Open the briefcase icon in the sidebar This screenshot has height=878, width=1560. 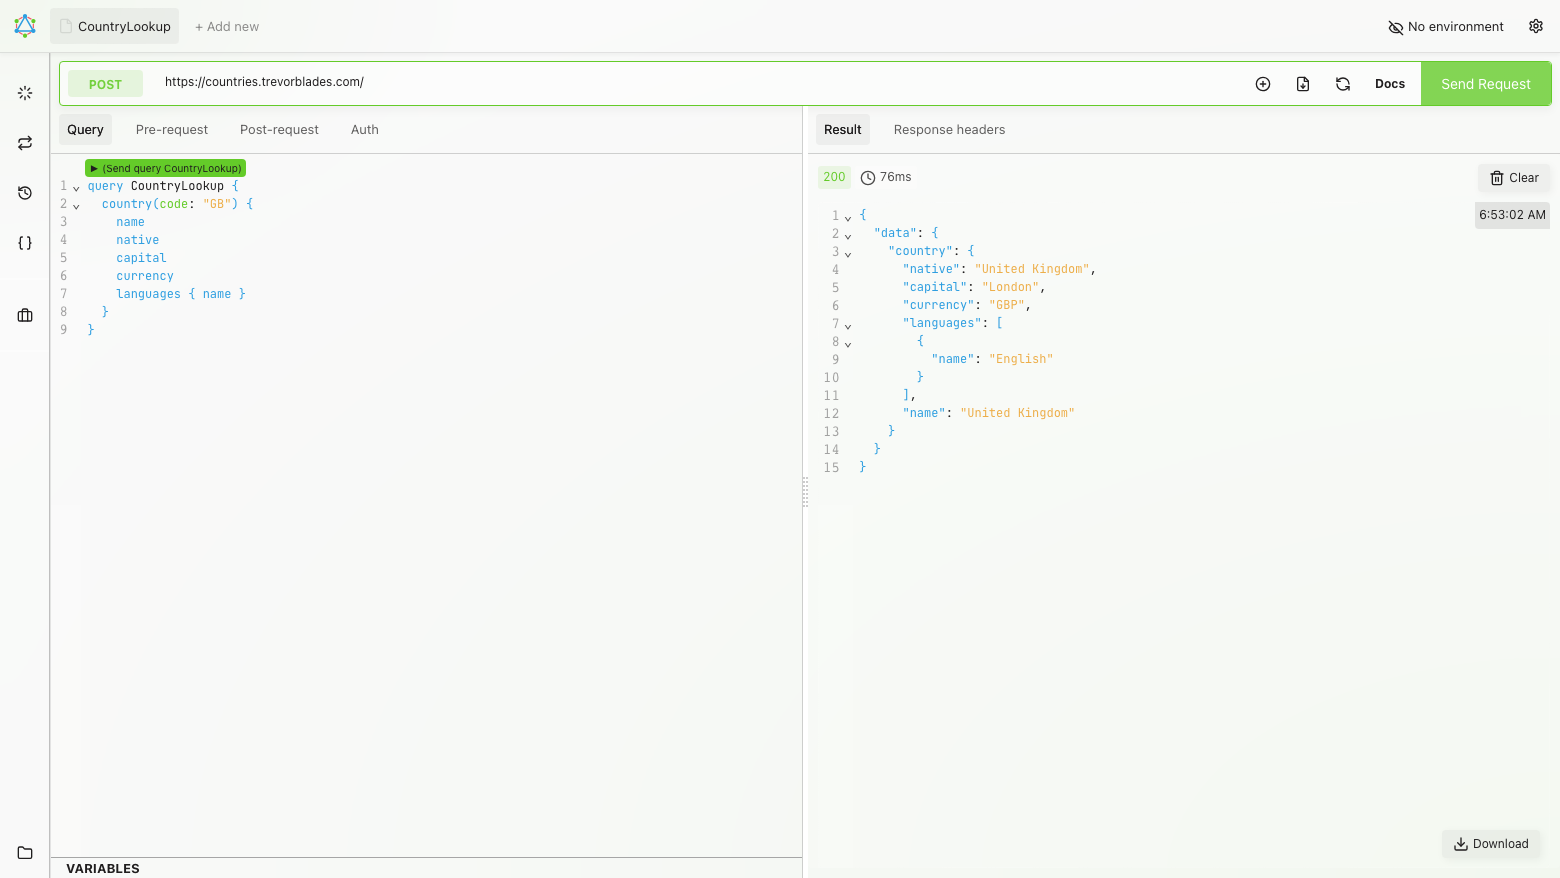(25, 315)
